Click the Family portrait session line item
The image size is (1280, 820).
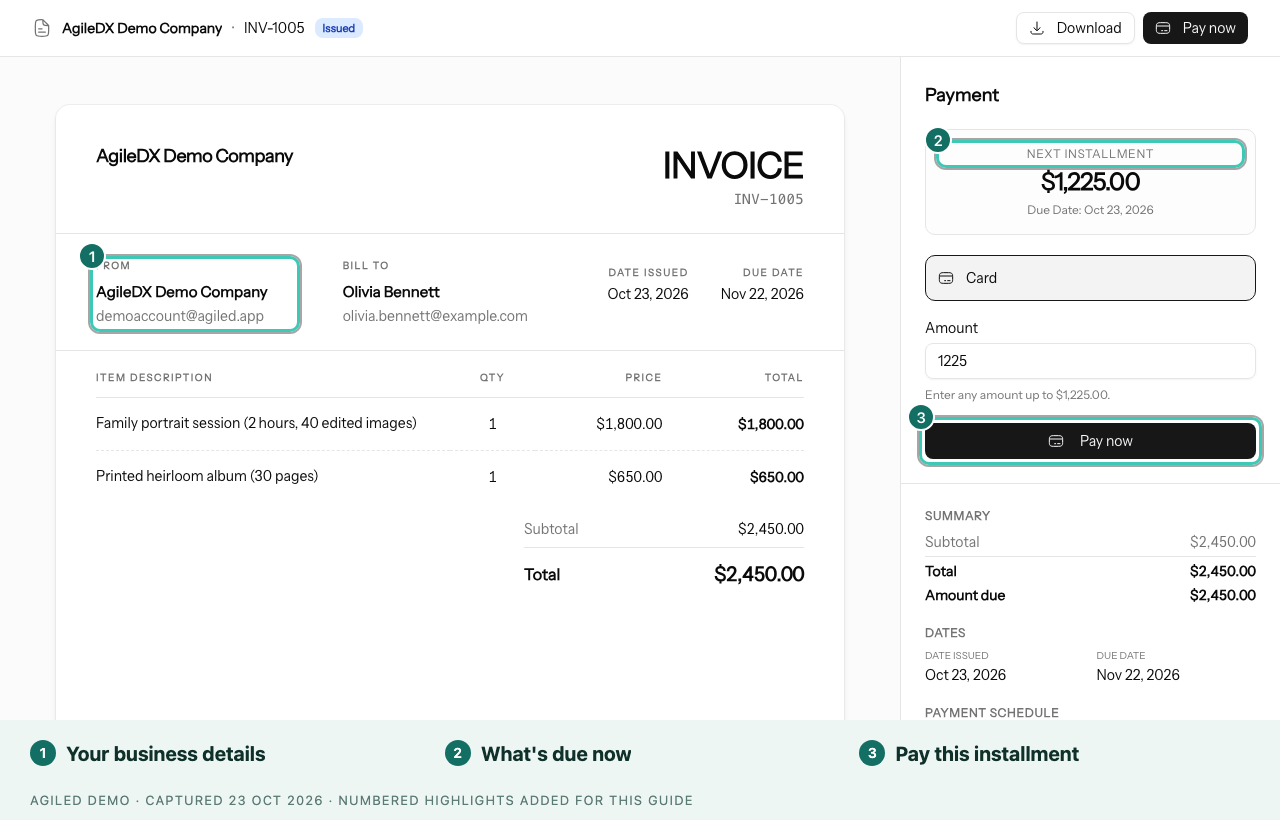256,423
